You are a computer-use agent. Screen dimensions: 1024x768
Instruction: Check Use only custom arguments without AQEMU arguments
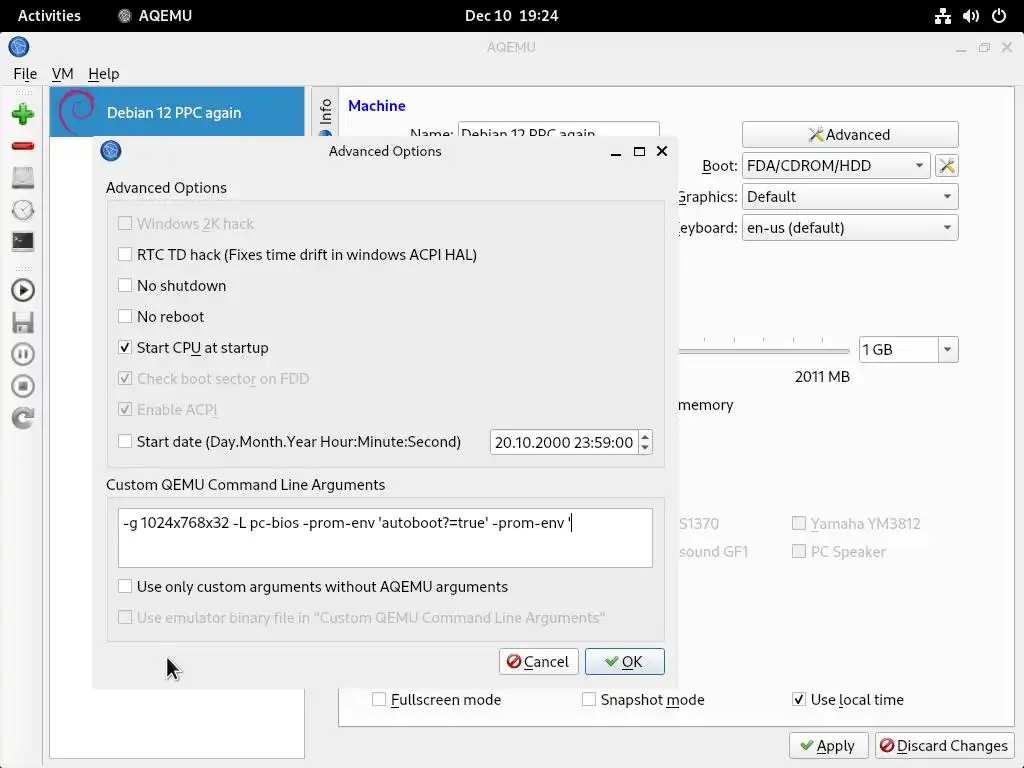125,586
